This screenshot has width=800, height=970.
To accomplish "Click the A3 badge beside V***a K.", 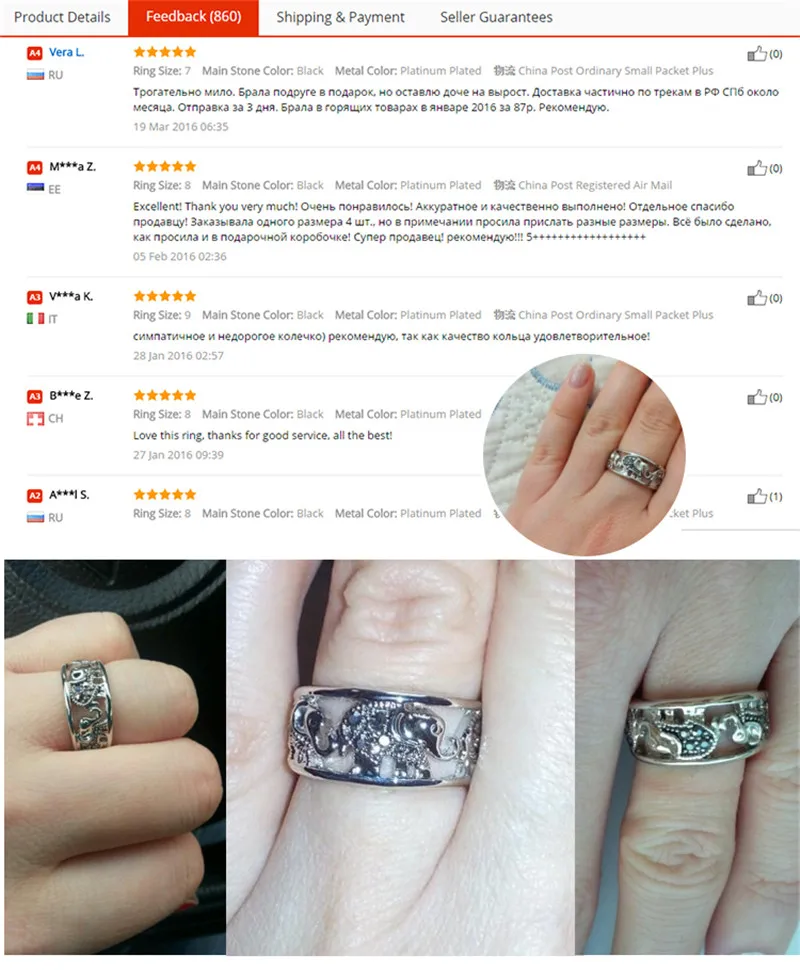I will coord(35,297).
